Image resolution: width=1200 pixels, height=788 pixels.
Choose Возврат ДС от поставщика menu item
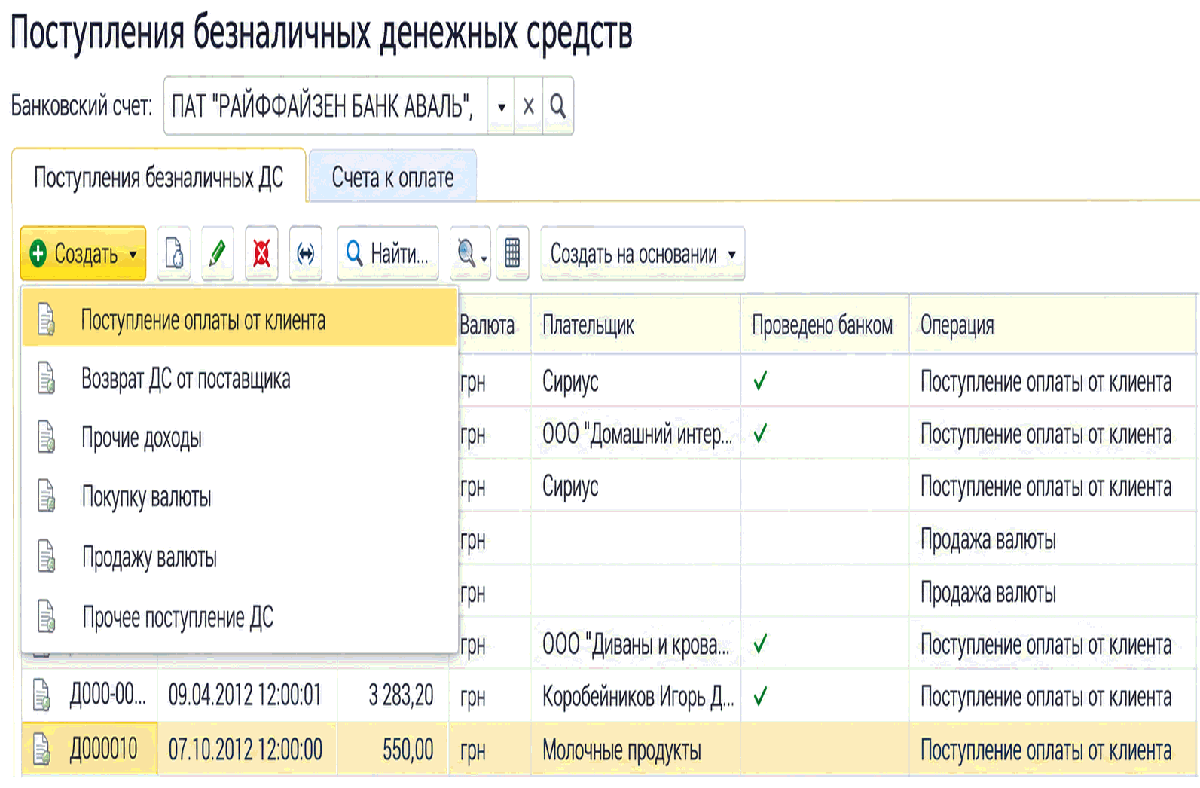point(240,379)
